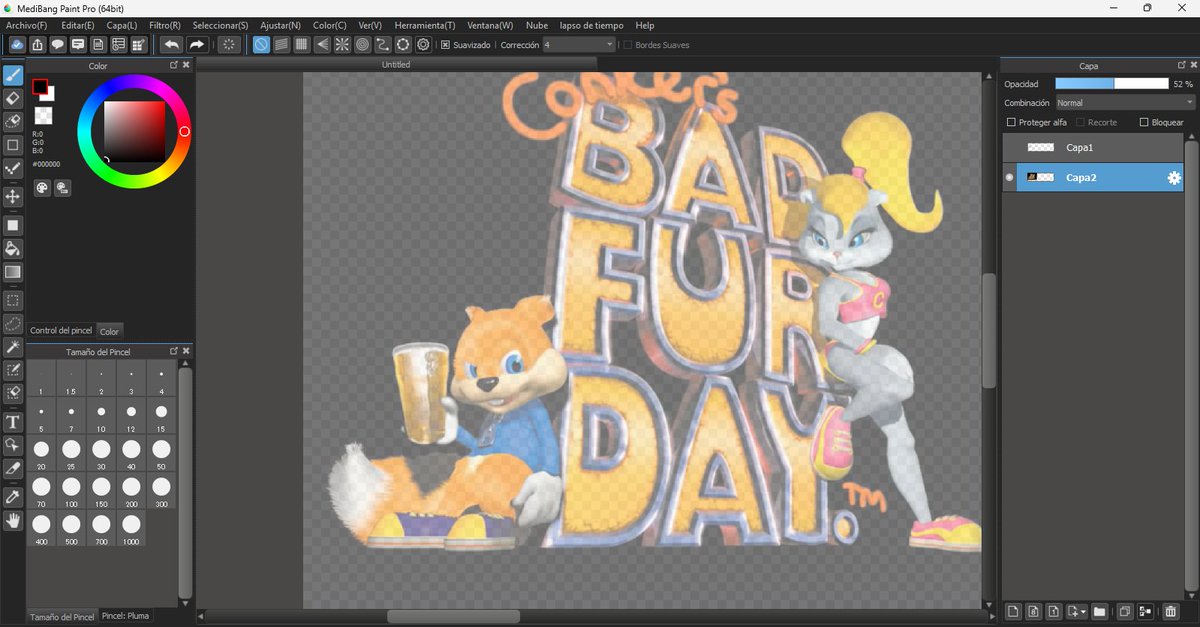Toggle visibility of layer Capa2
This screenshot has width=1200, height=627.
click(x=1009, y=177)
